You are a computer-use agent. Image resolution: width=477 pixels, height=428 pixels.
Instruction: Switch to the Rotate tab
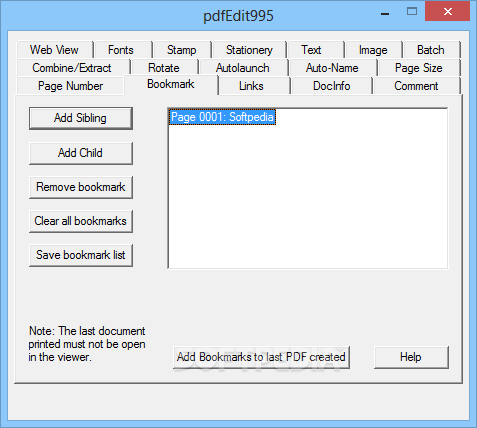tap(164, 68)
